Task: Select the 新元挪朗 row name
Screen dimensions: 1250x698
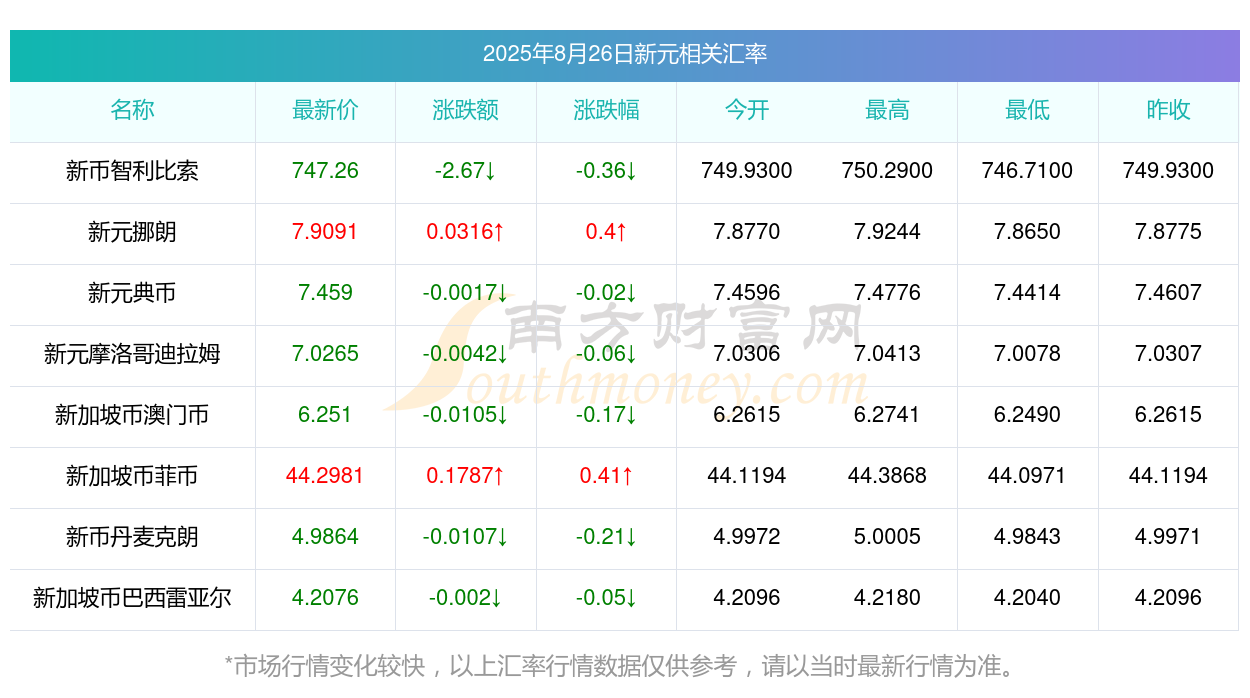Action: [x=132, y=232]
